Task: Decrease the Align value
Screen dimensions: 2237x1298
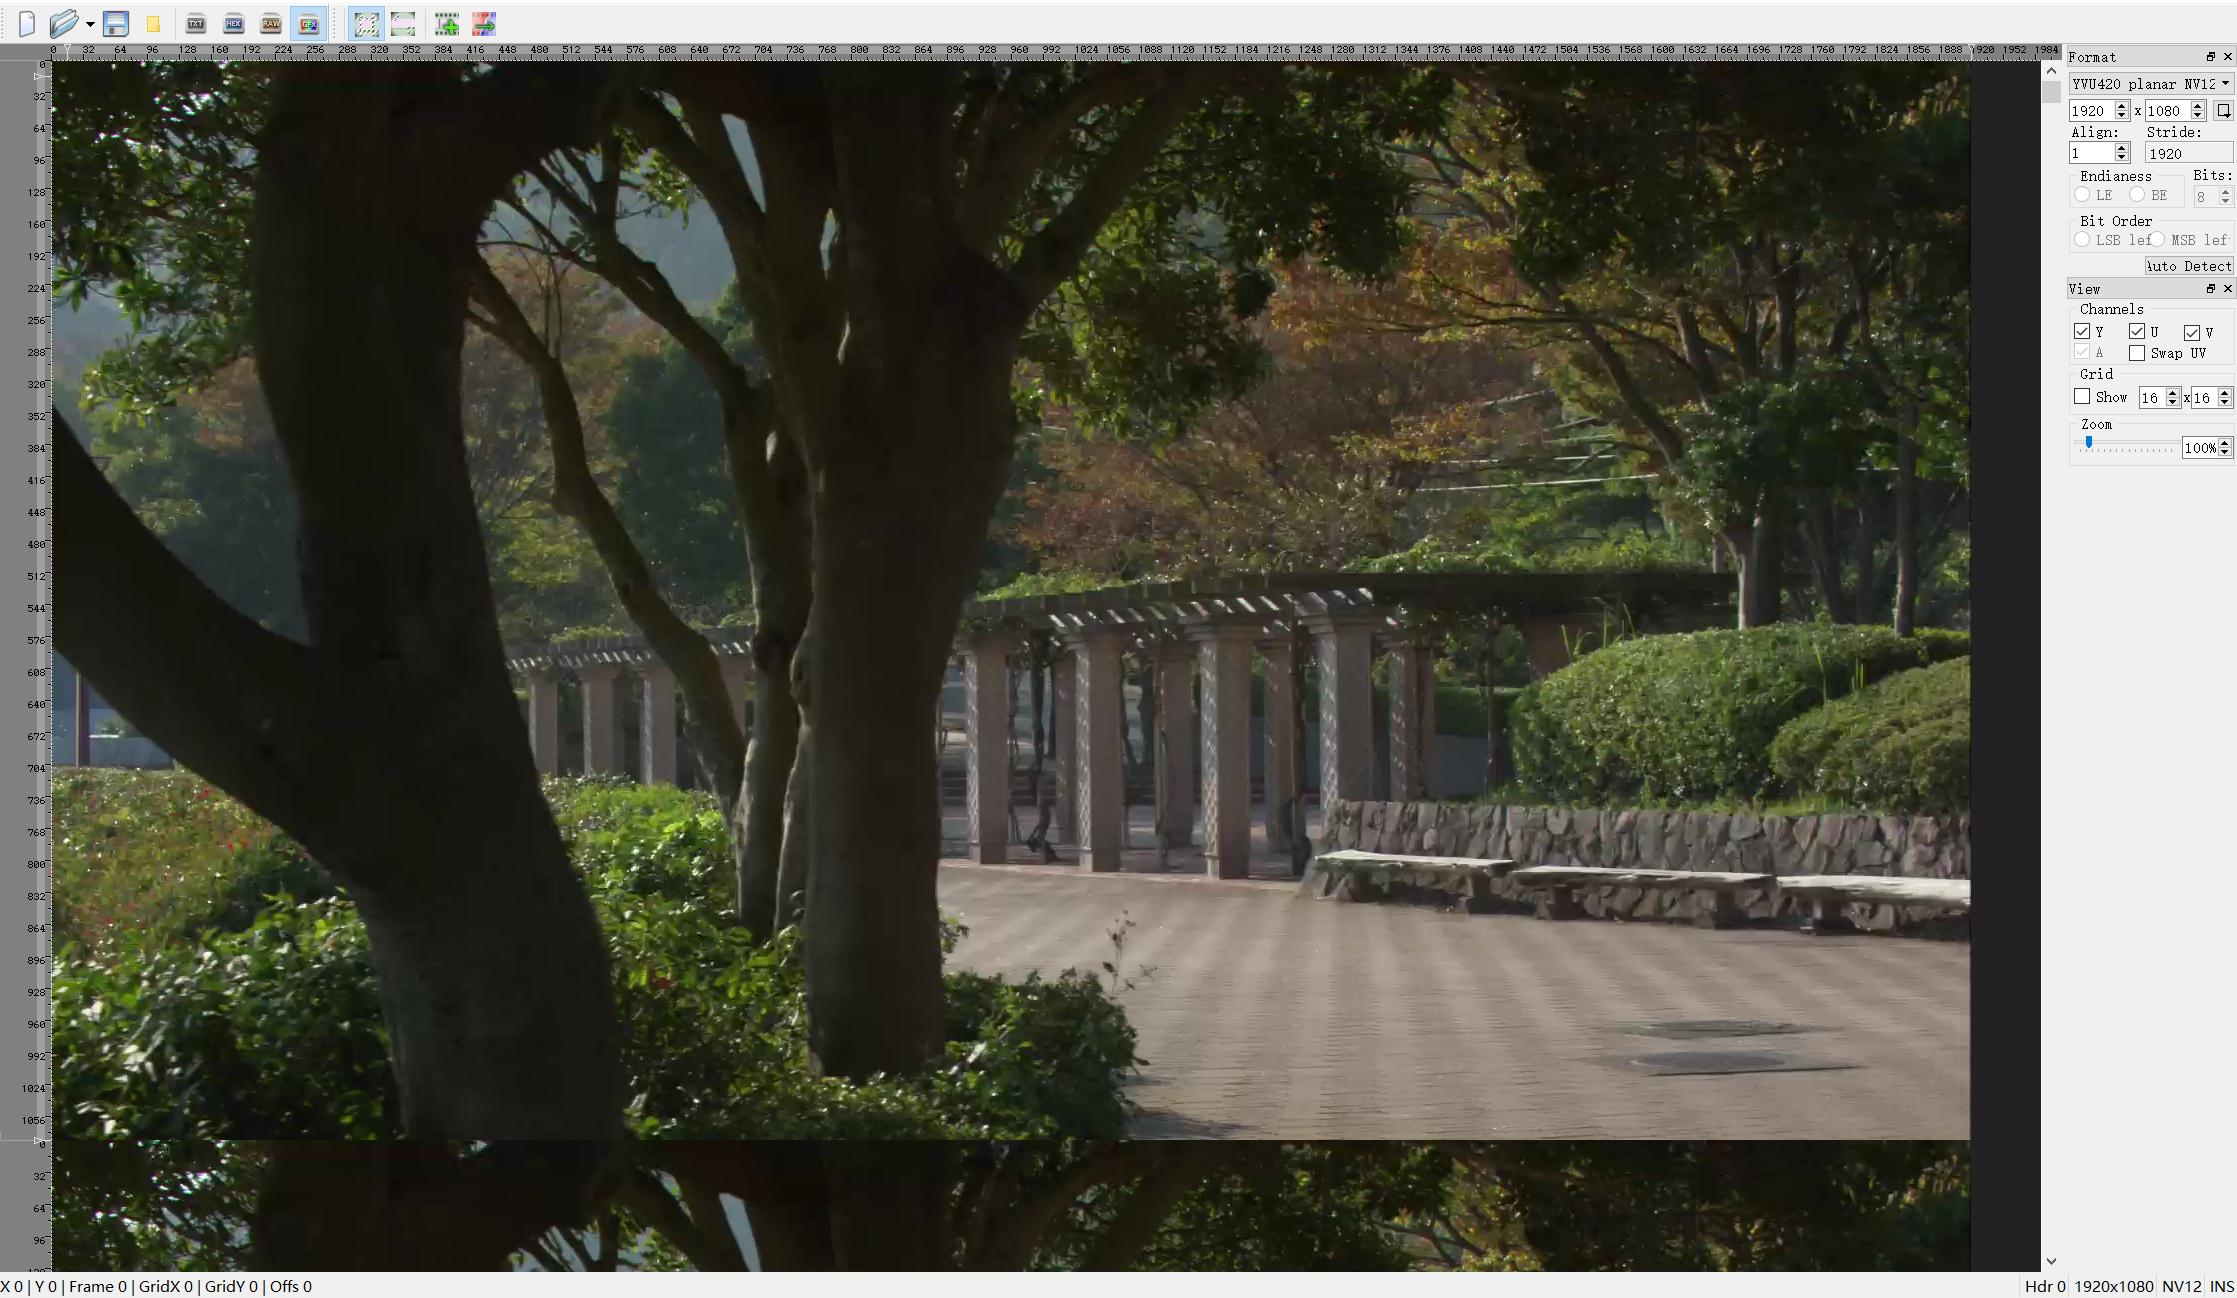Action: click(2122, 158)
